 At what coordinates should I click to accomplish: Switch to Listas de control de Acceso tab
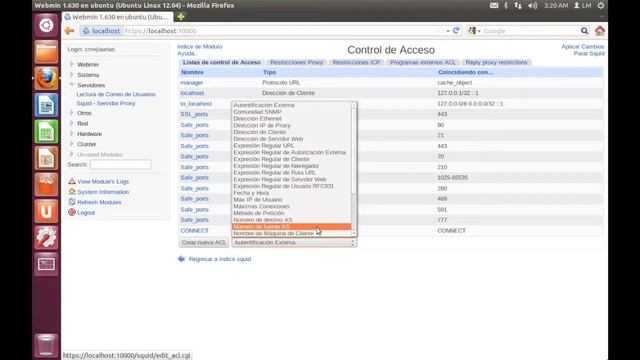(222, 62)
